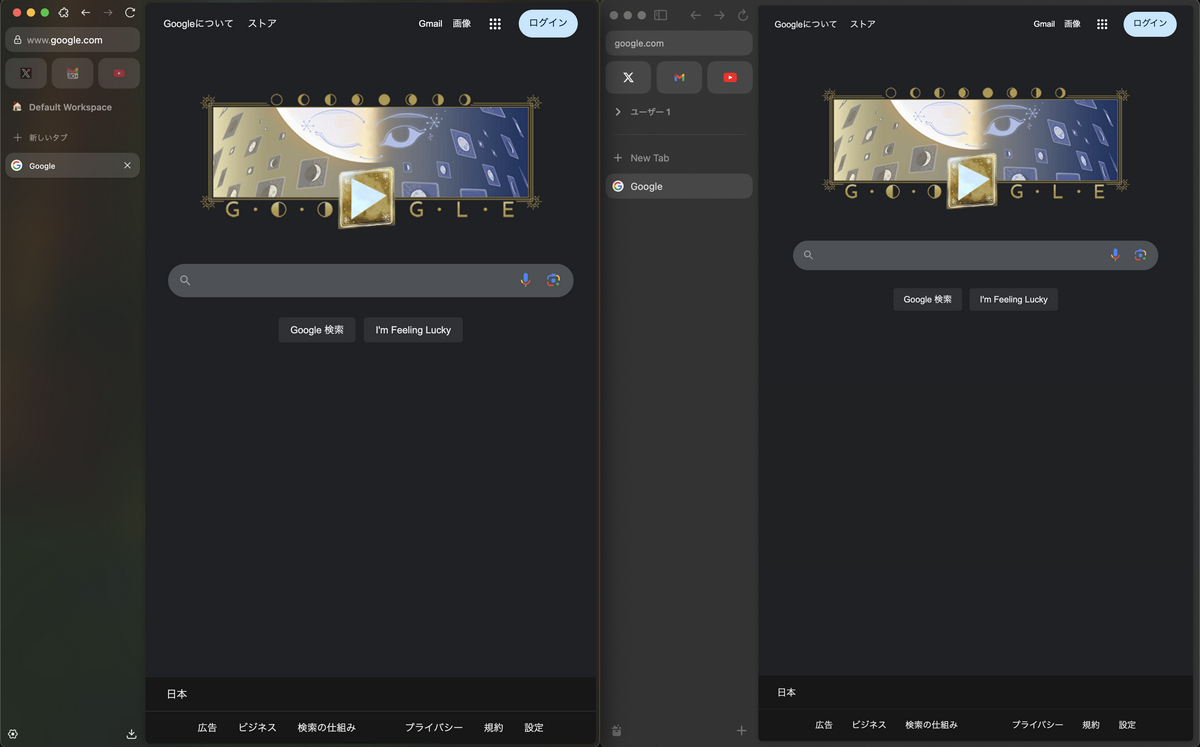Open pinned Gmail tile in left window
1200x747 pixels.
pos(72,73)
